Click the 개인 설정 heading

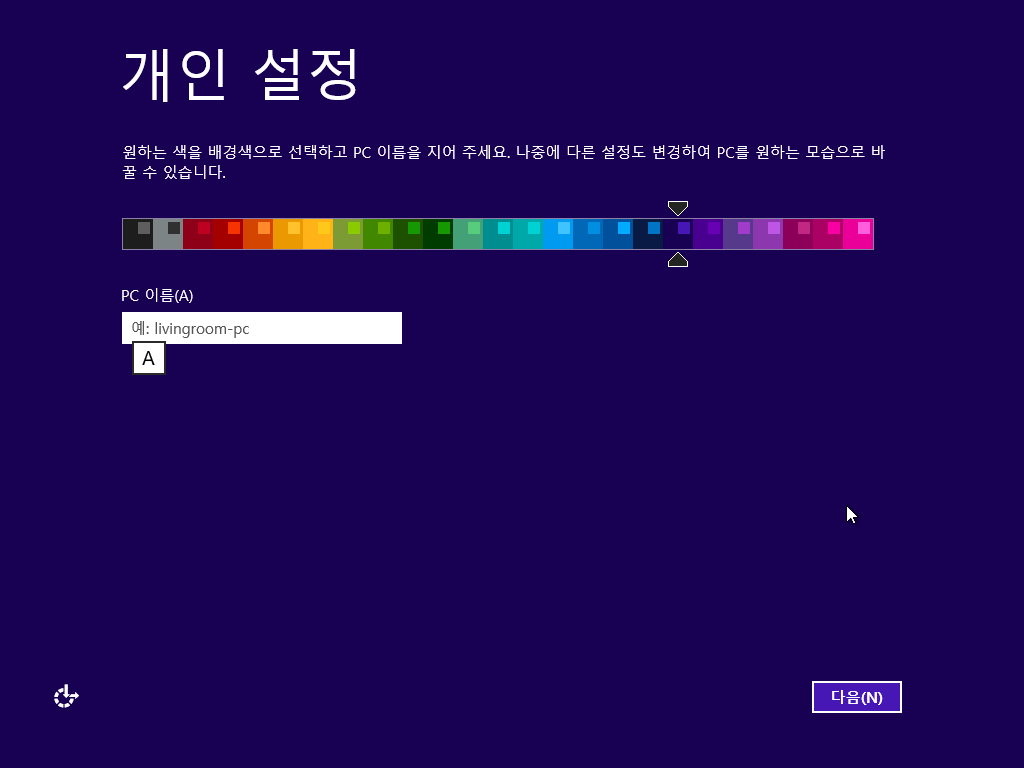click(241, 74)
